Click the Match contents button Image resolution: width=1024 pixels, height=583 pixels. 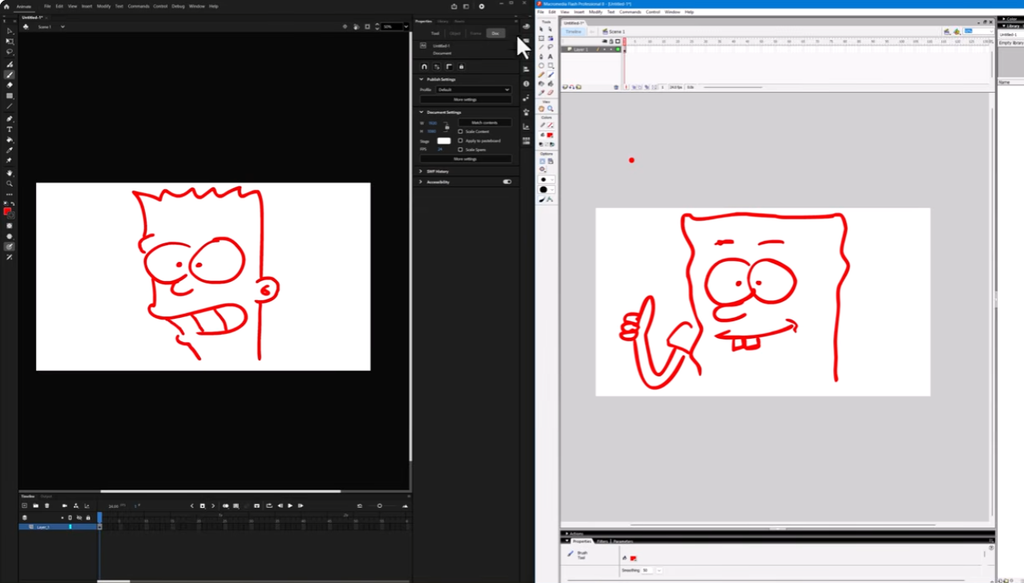pos(485,123)
